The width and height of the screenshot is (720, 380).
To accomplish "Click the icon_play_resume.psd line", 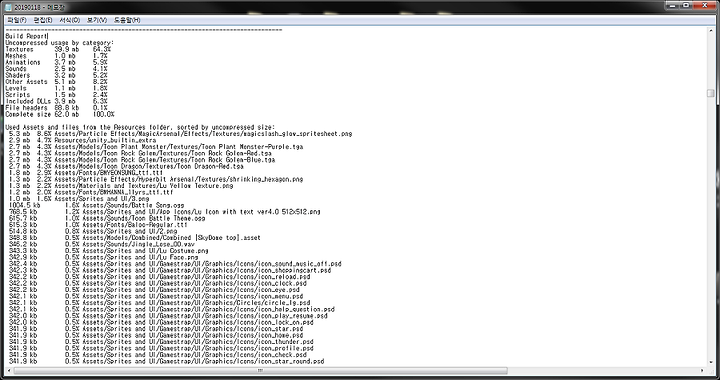I will coord(168,316).
